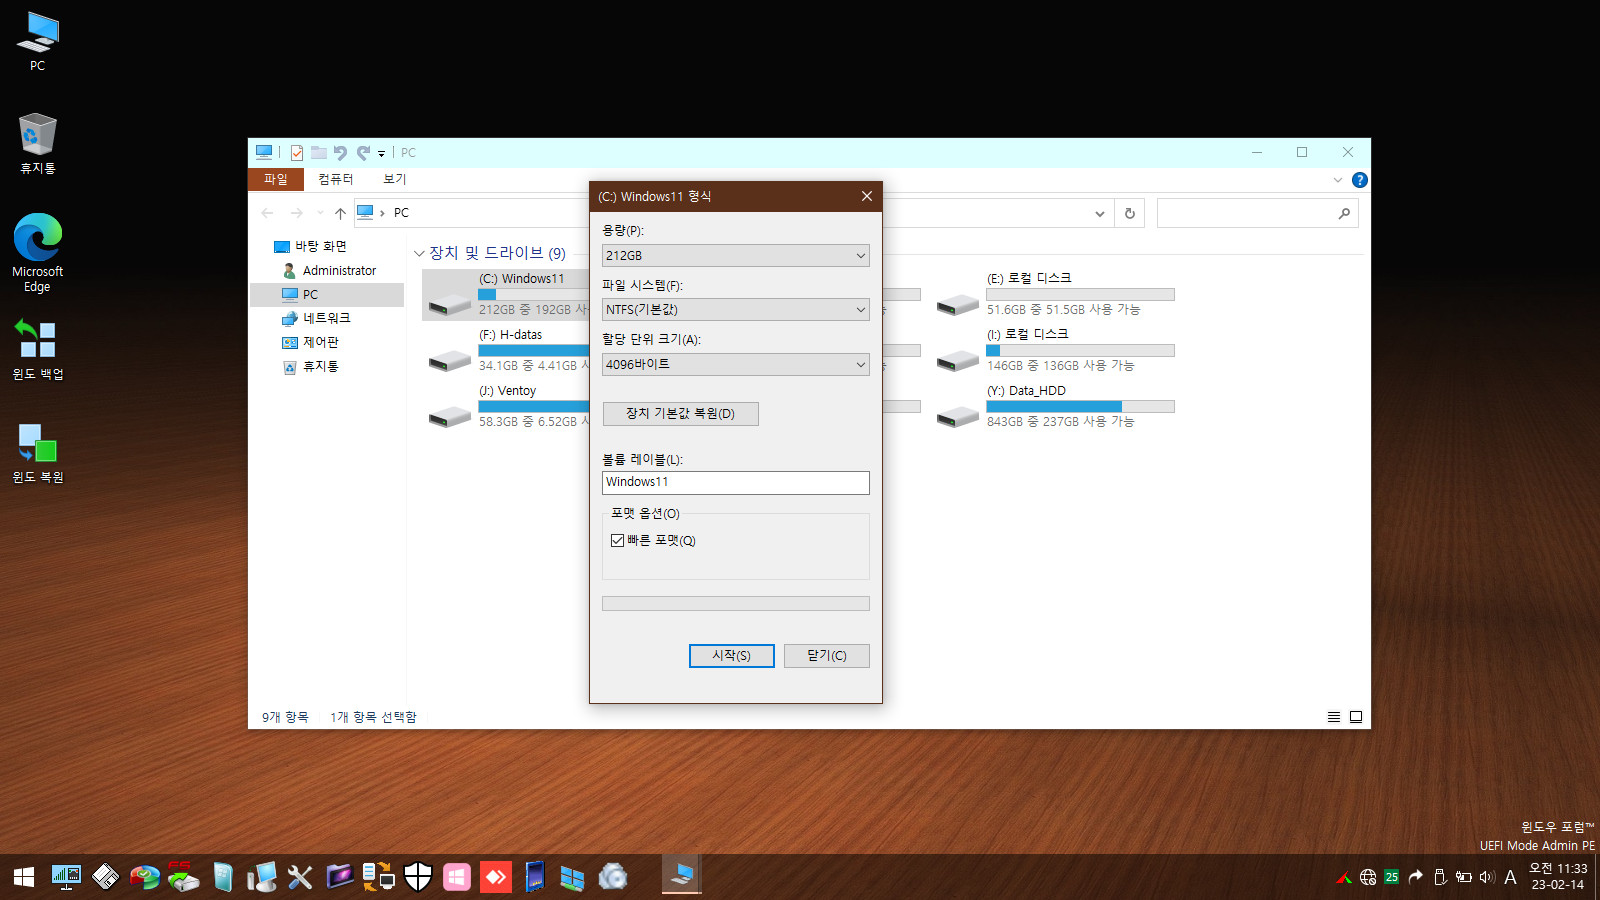Viewport: 1600px width, 900px height.
Task: Open the 휴지통 recycle bin desktop icon
Action: 38,143
